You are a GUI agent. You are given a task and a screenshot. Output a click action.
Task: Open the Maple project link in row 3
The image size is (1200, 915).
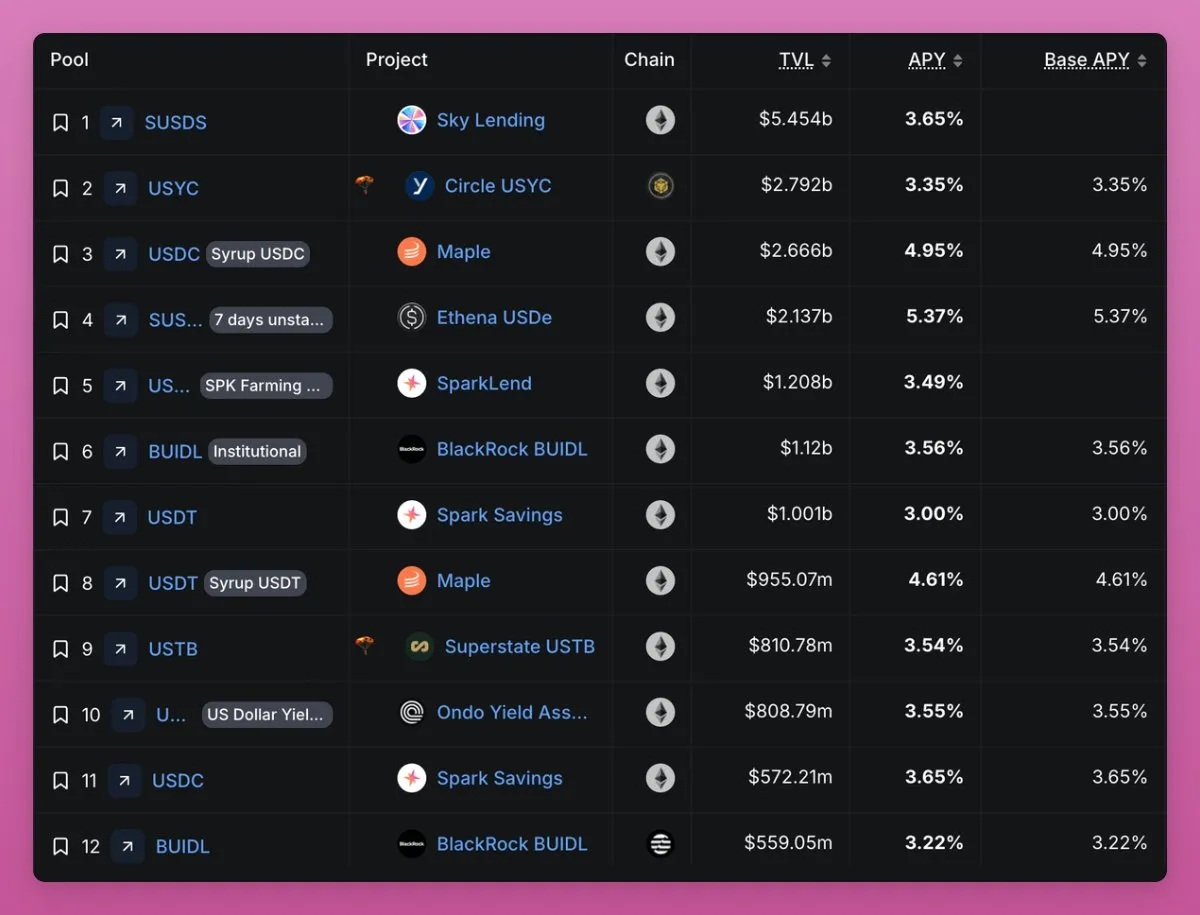tap(463, 252)
